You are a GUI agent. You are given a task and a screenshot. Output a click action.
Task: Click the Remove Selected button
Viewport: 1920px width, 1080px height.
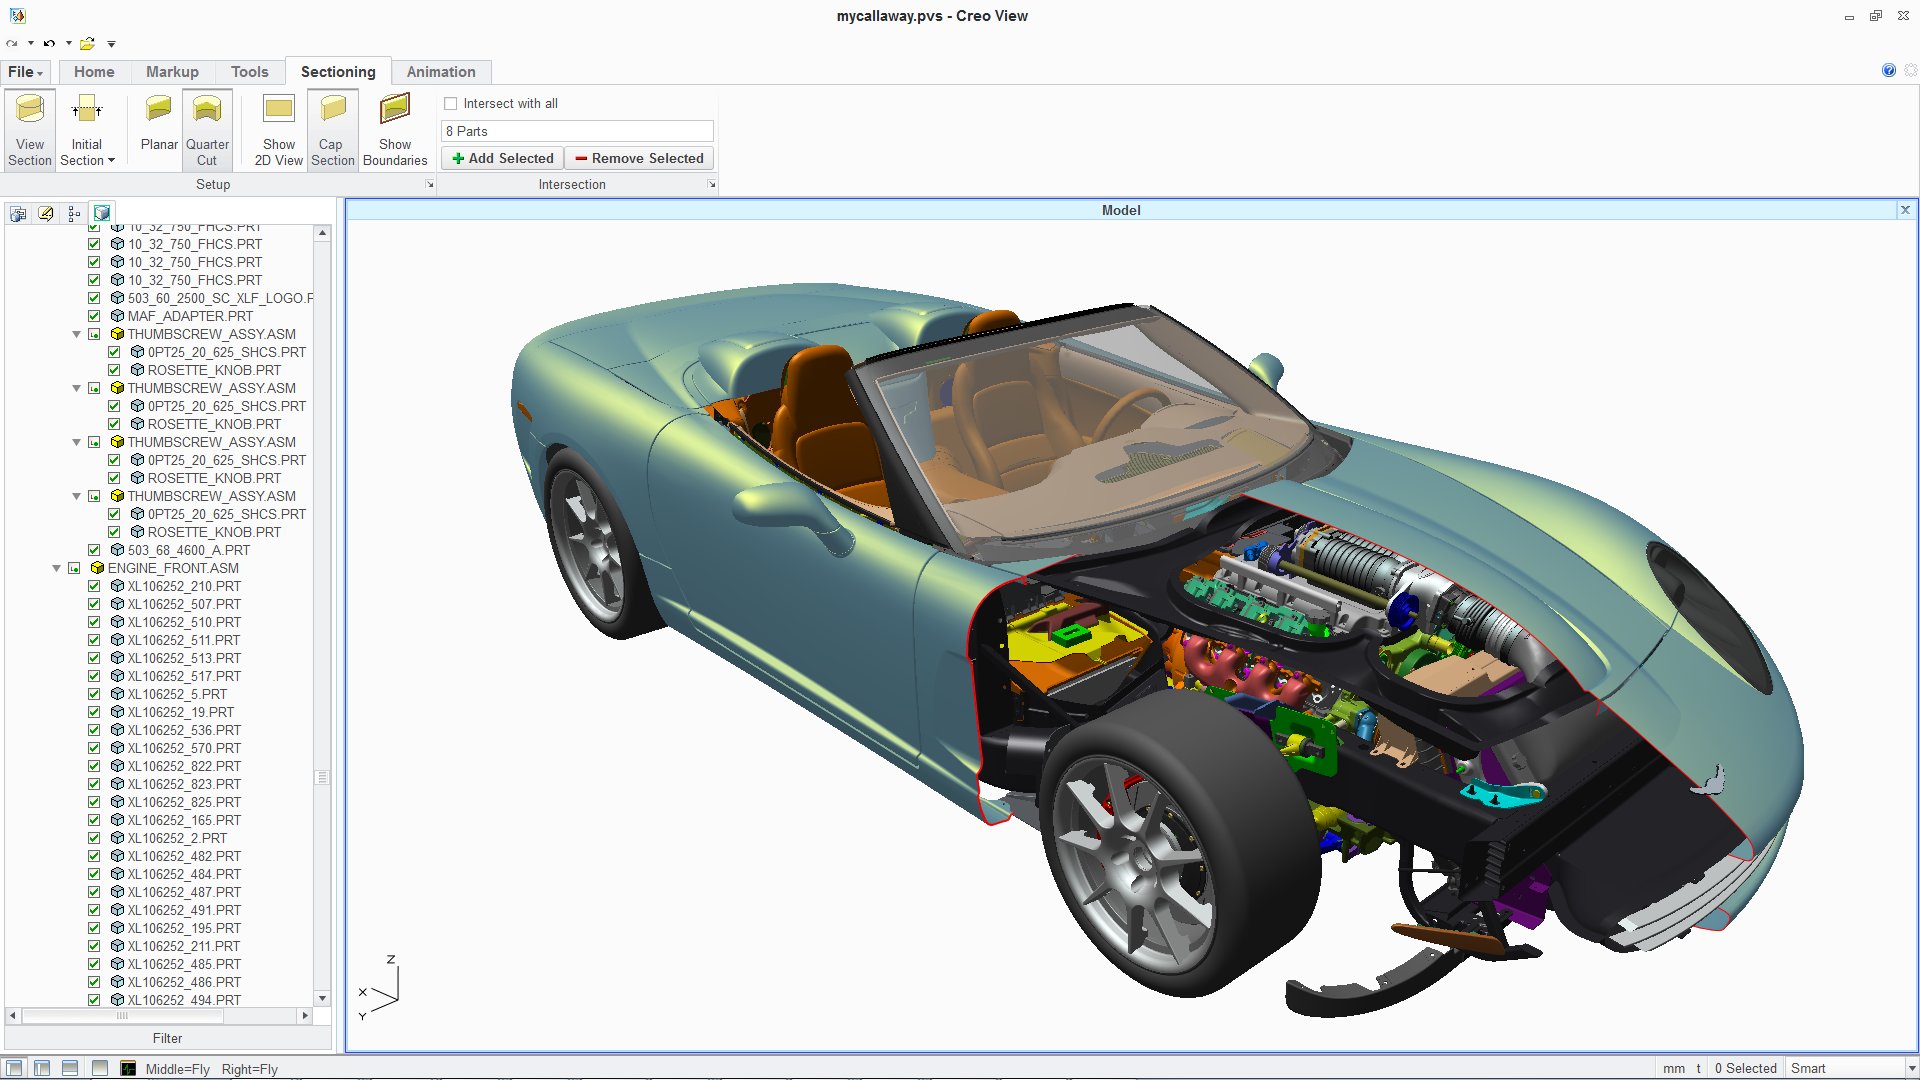tap(639, 158)
